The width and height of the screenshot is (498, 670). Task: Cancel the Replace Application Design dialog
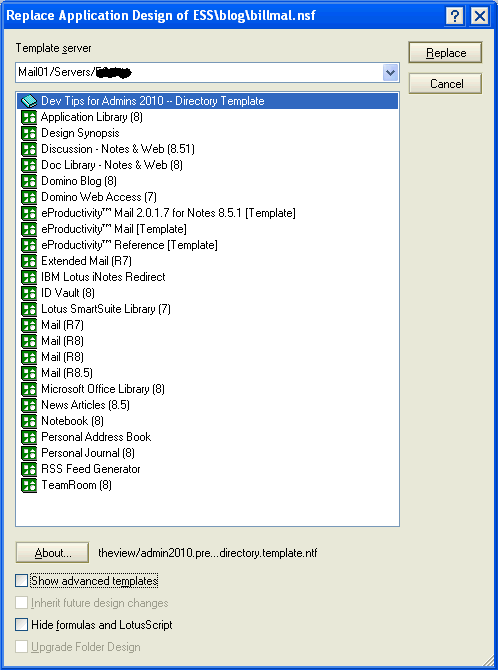[x=445, y=84]
